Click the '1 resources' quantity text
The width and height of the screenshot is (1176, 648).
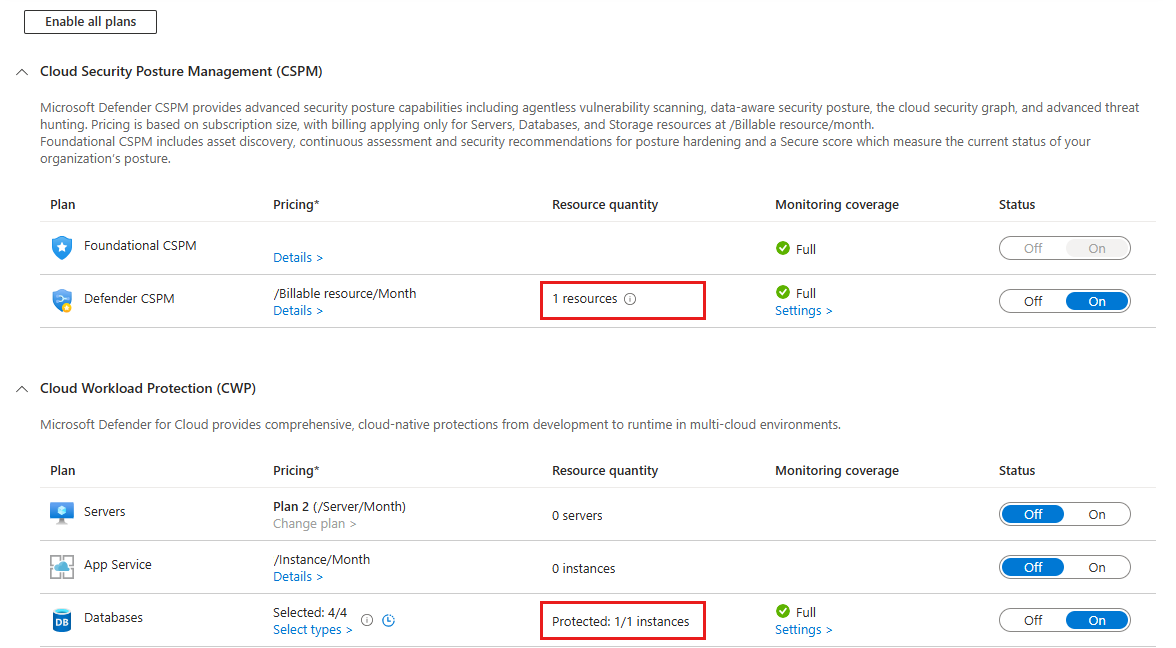[x=584, y=298]
